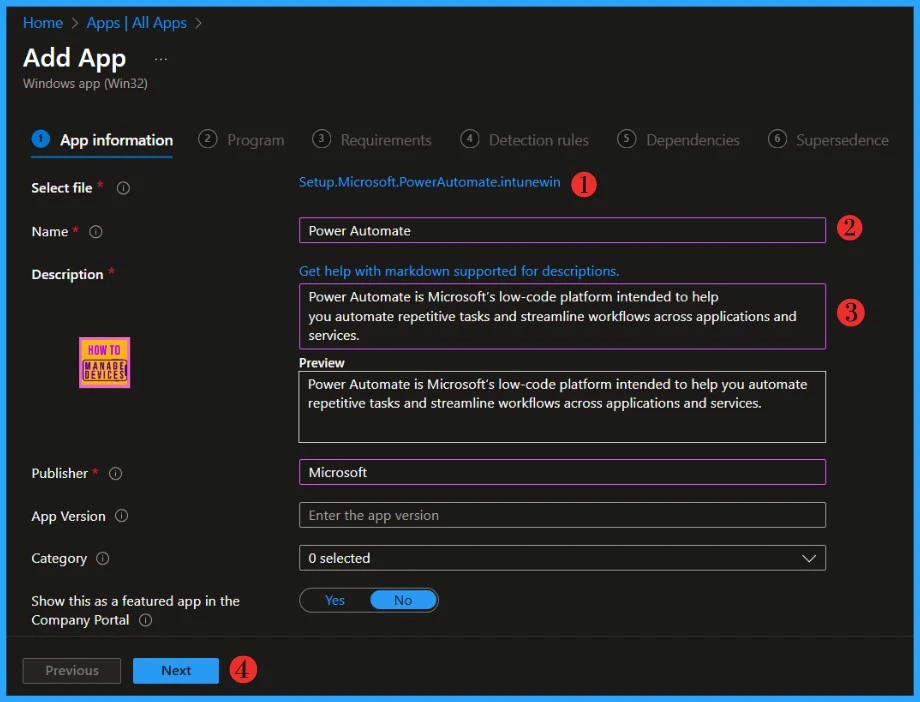This screenshot has height=702, width=920.
Task: Select the Detection rules tab
Action: (x=525, y=140)
